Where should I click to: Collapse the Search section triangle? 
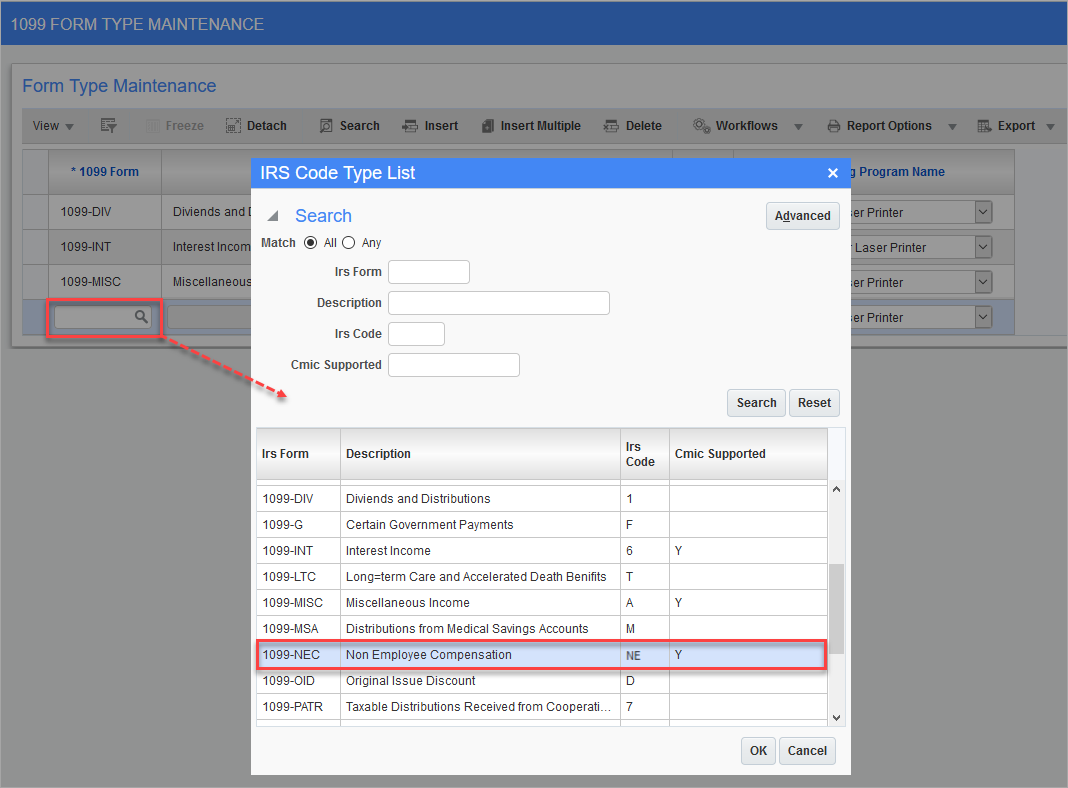coord(273,216)
